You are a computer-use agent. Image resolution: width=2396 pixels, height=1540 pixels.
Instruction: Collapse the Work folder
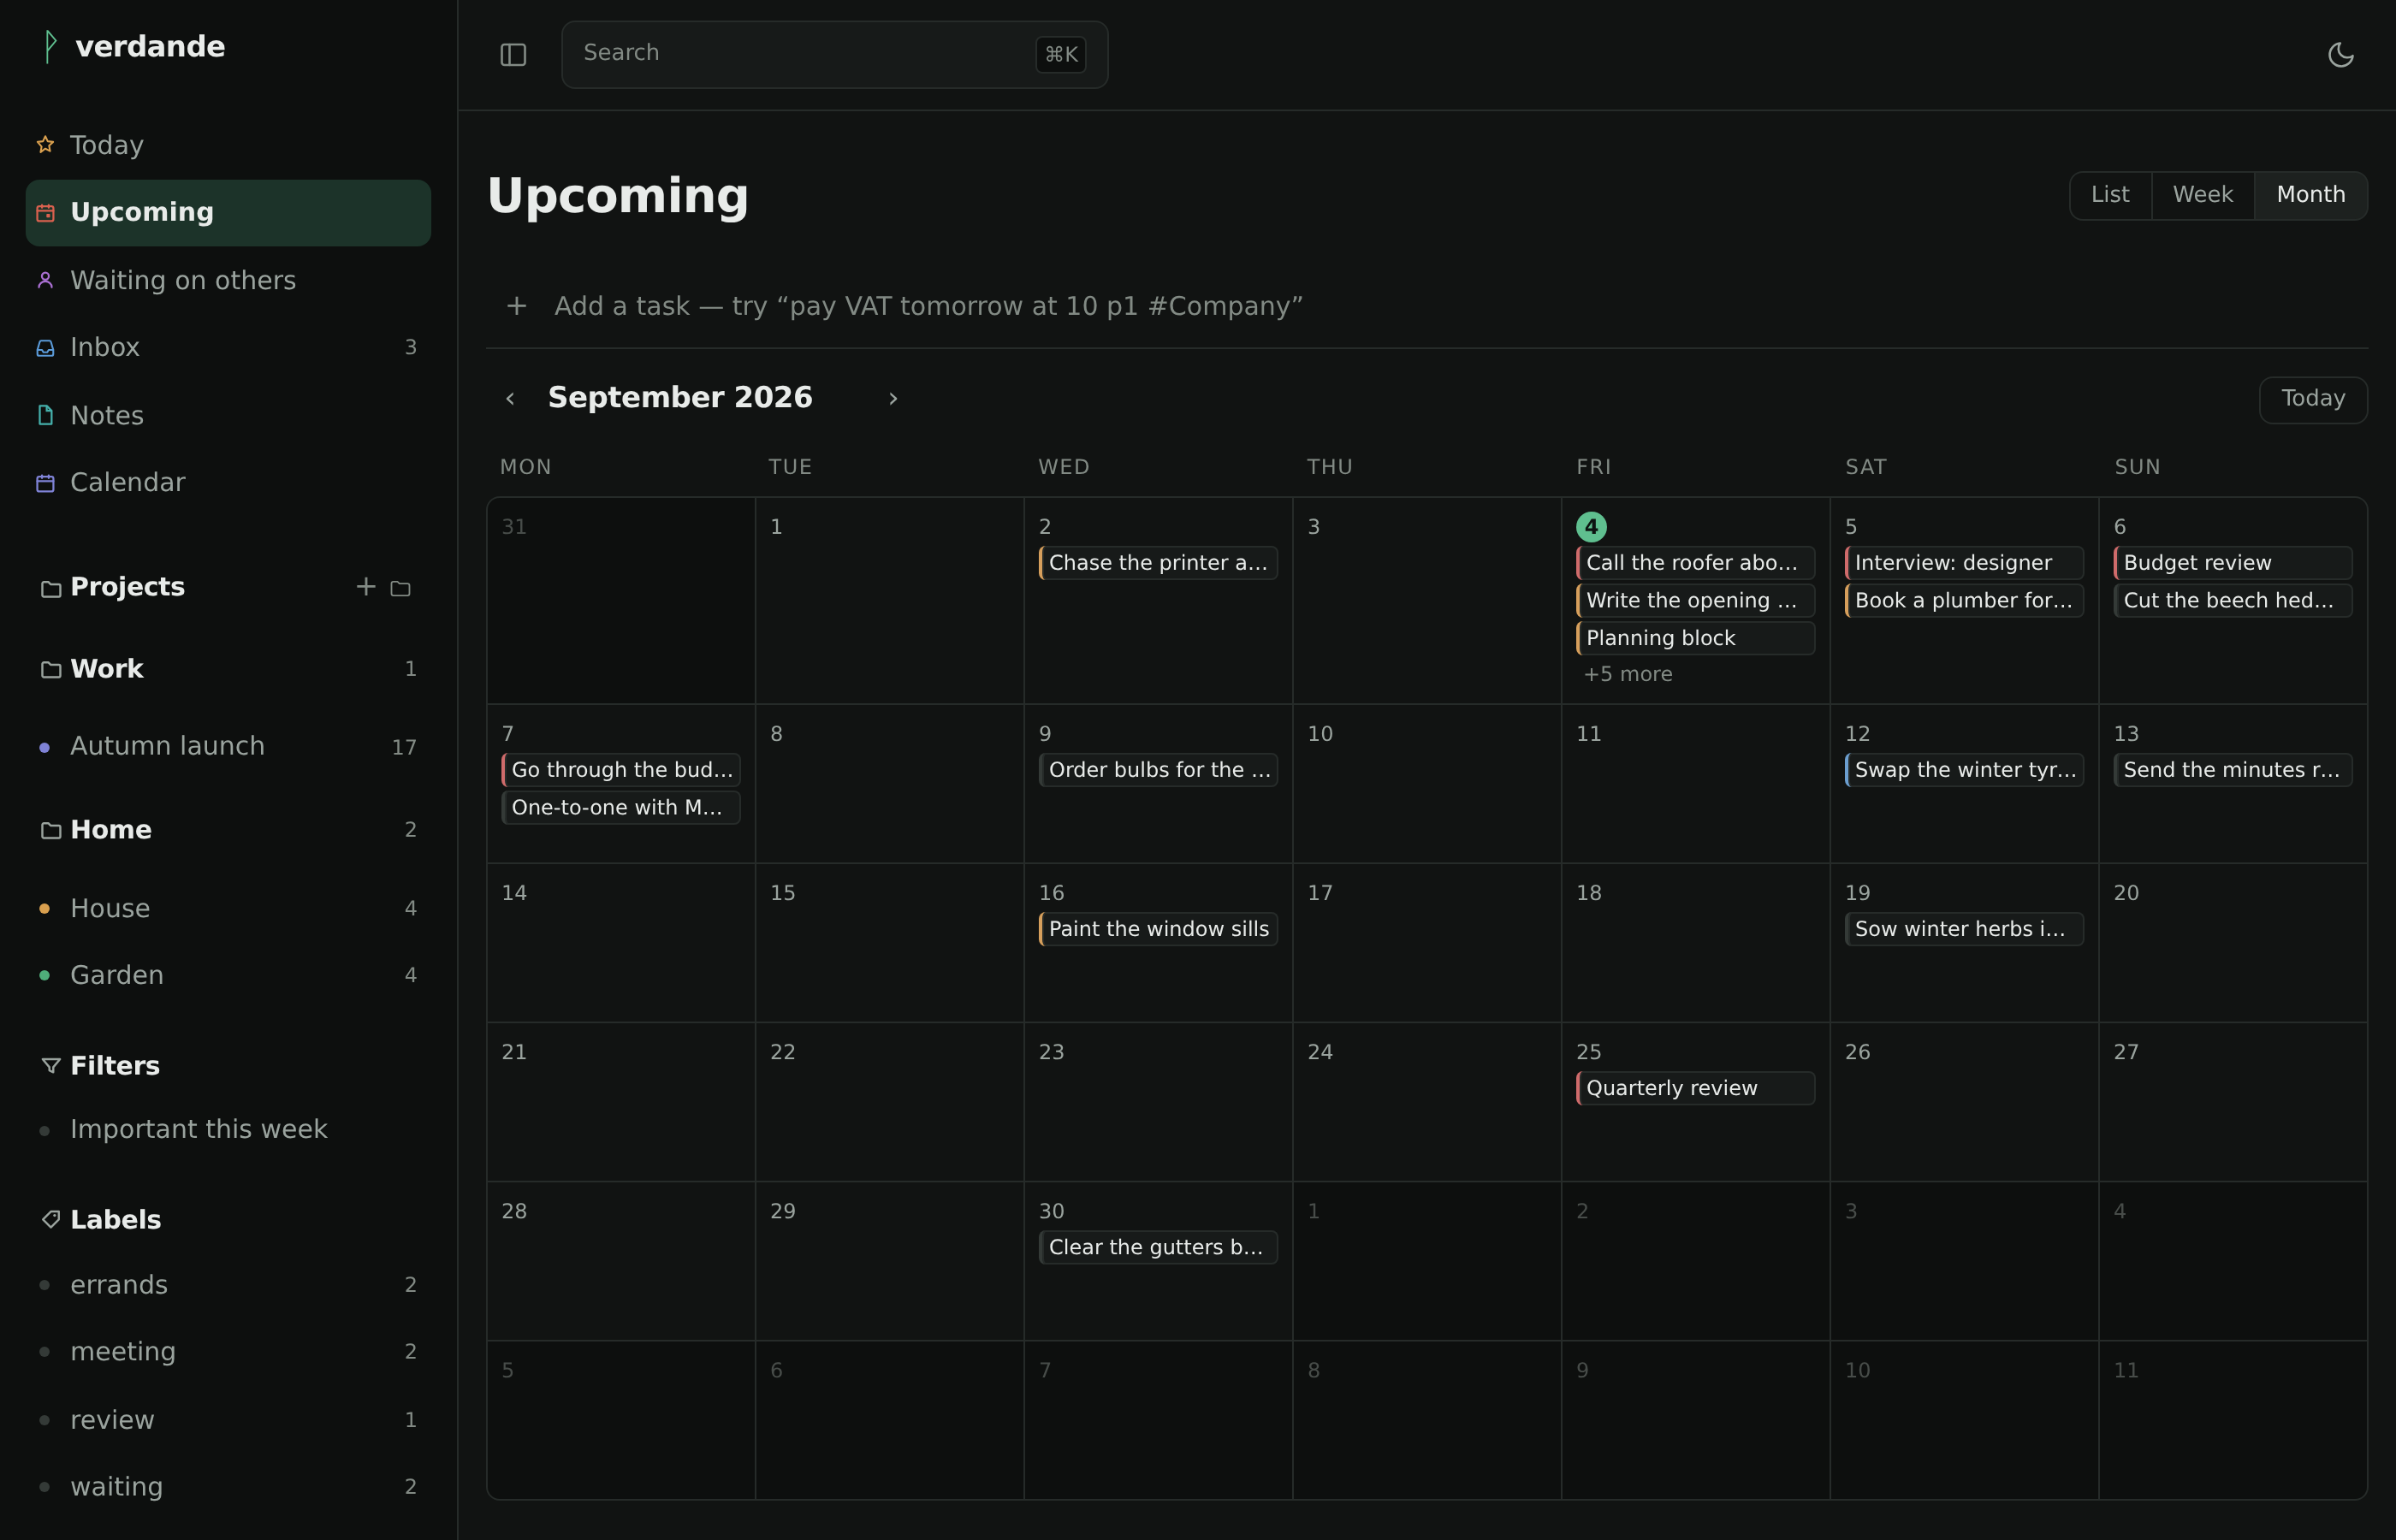(x=107, y=669)
